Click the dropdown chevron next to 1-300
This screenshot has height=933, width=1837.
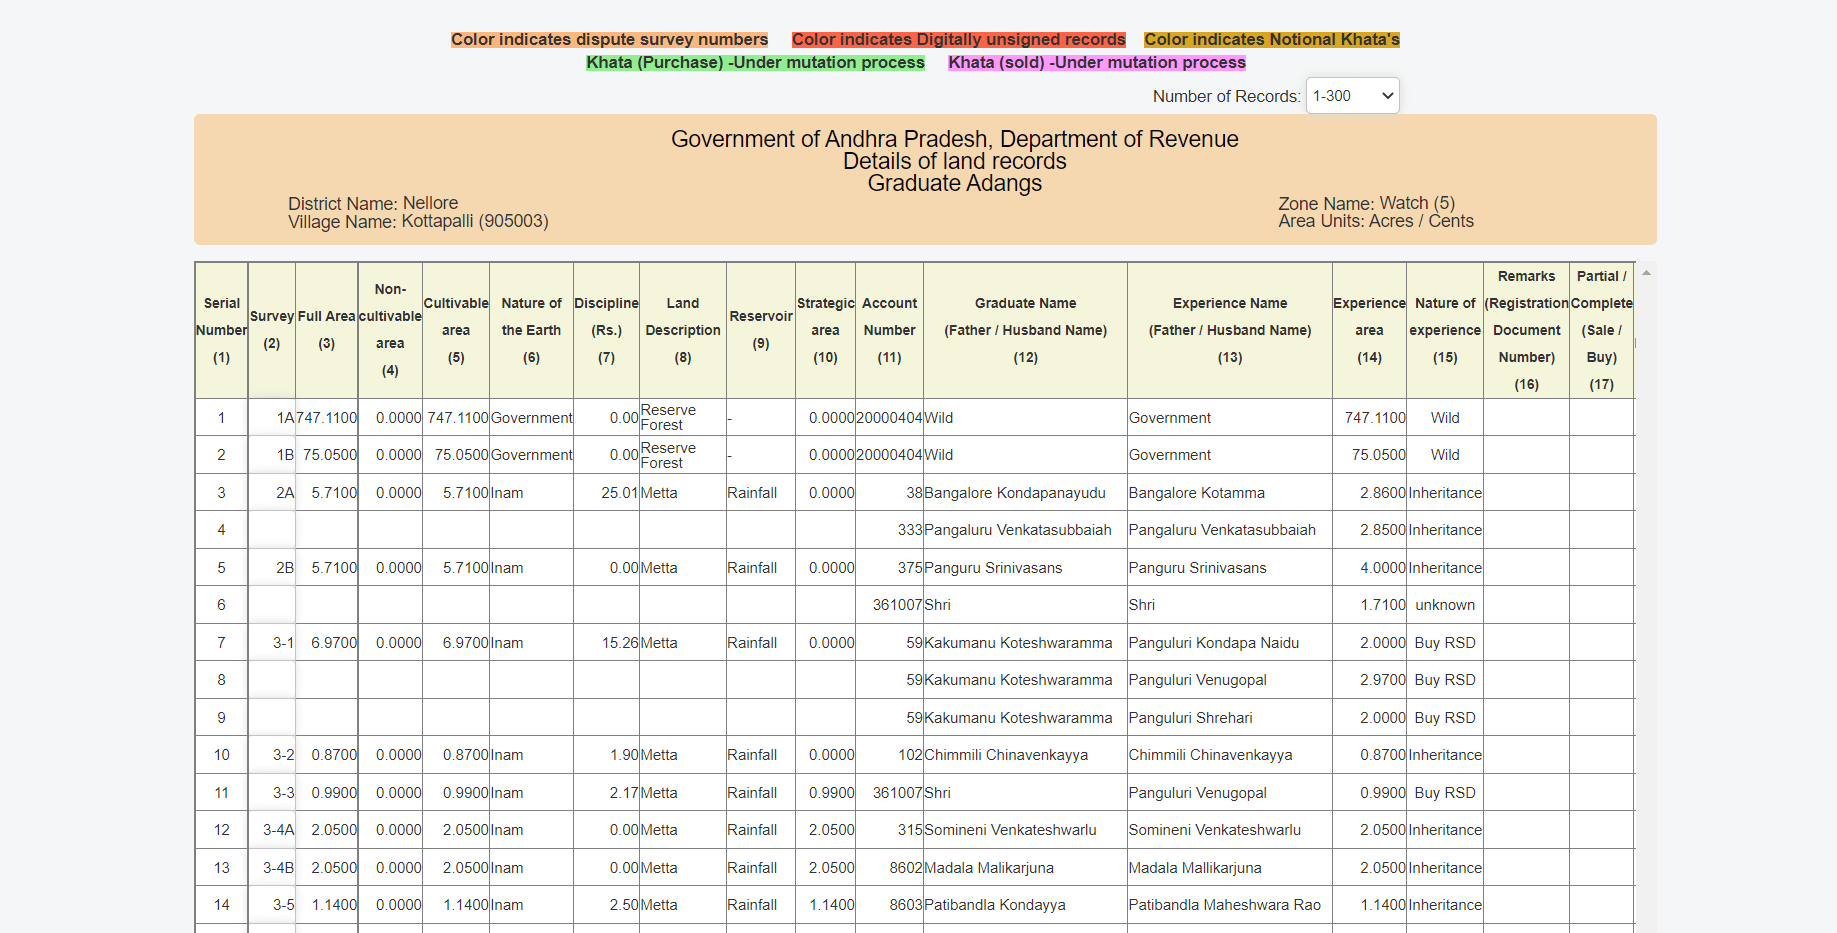[x=1388, y=95]
